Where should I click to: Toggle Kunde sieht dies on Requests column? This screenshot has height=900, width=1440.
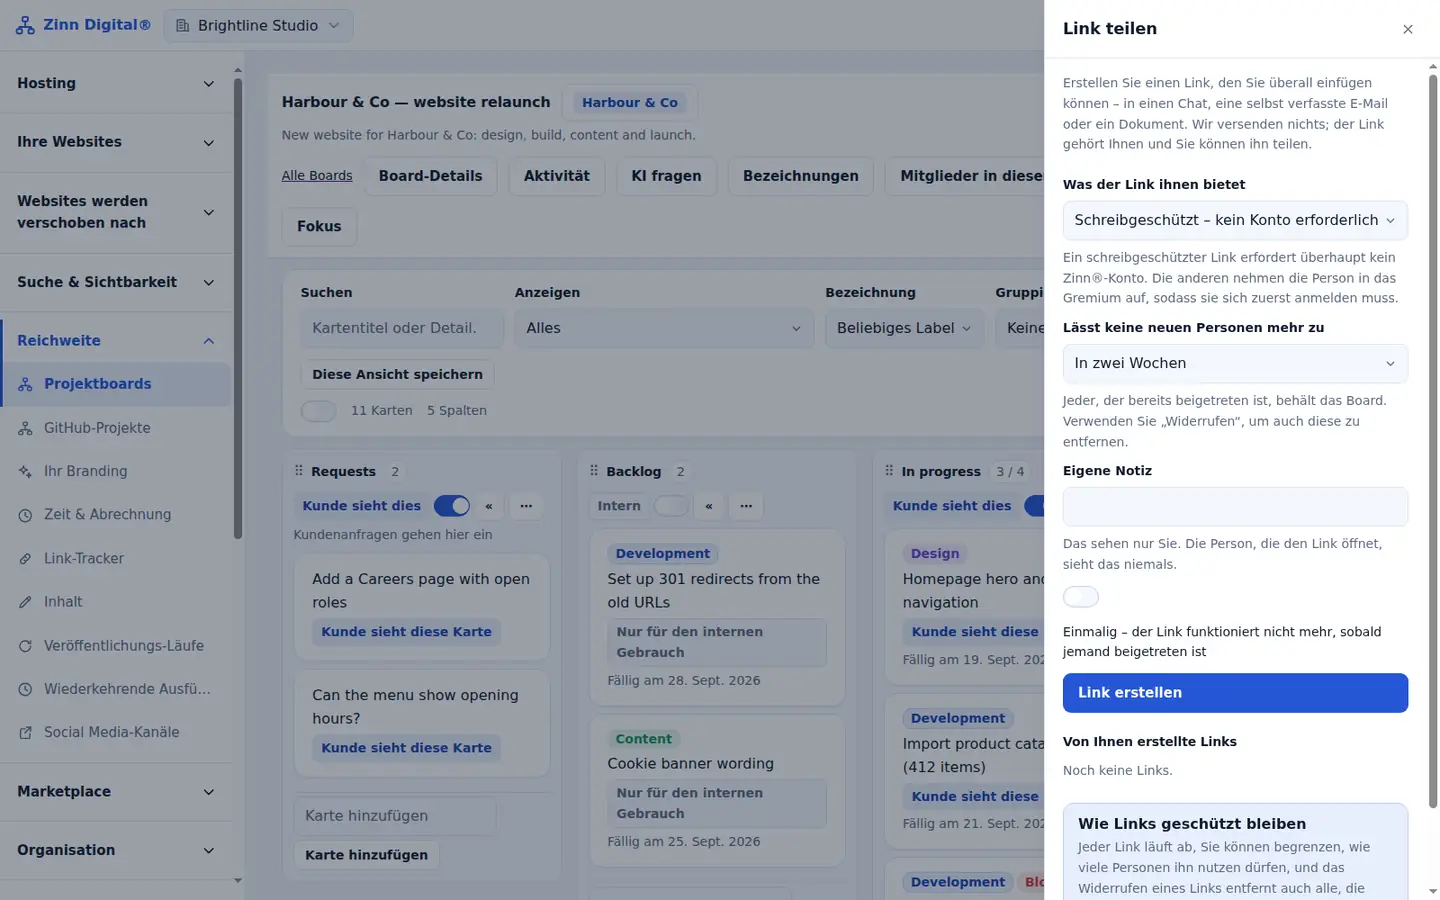point(451,506)
